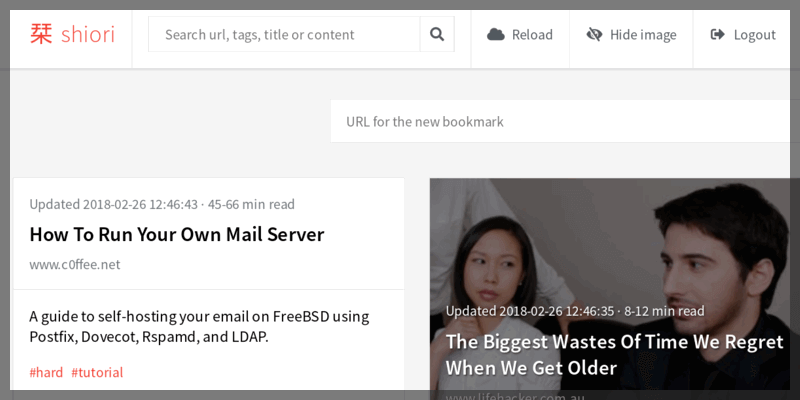Focus the search url, tags, title field
The image size is (800, 400).
[284, 35]
